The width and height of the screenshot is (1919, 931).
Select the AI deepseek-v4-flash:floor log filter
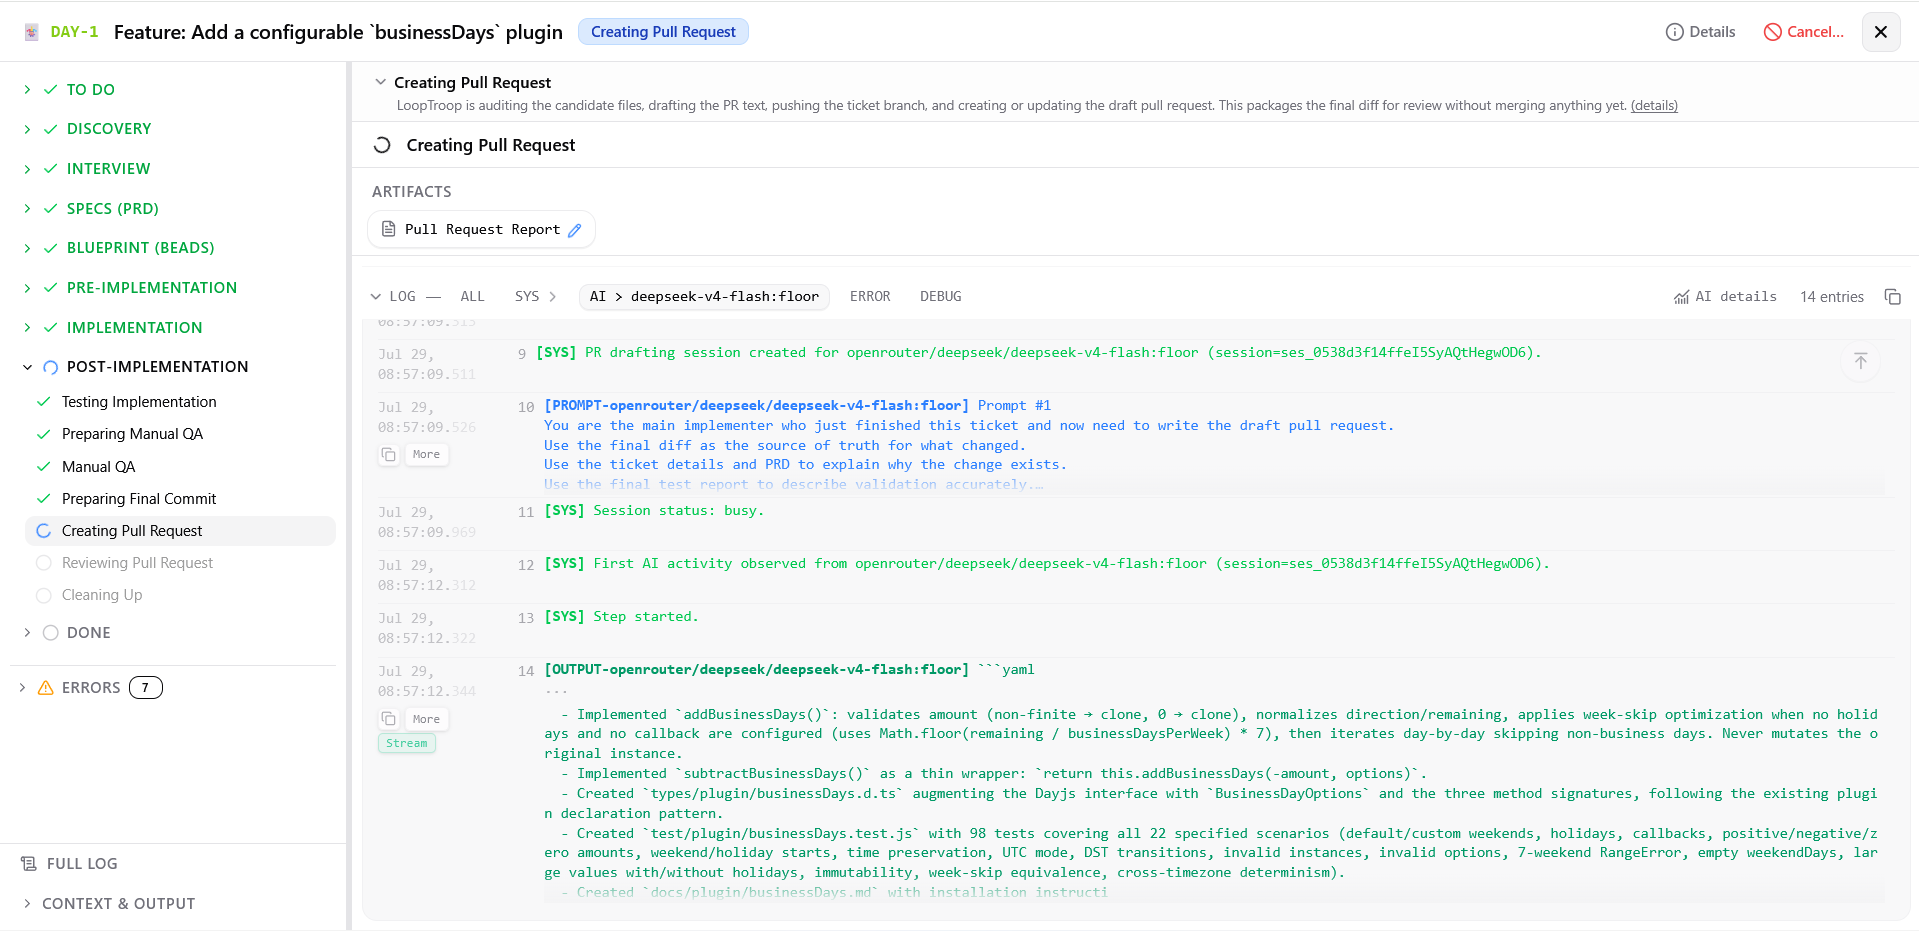point(704,297)
